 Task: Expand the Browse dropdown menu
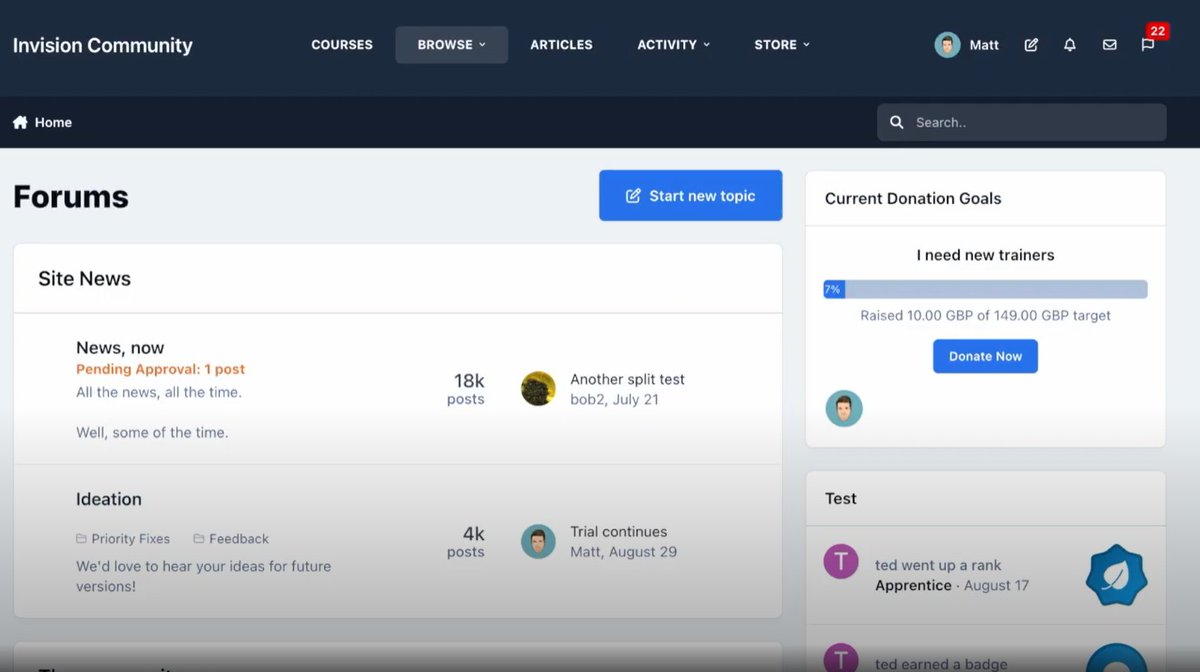click(x=452, y=45)
